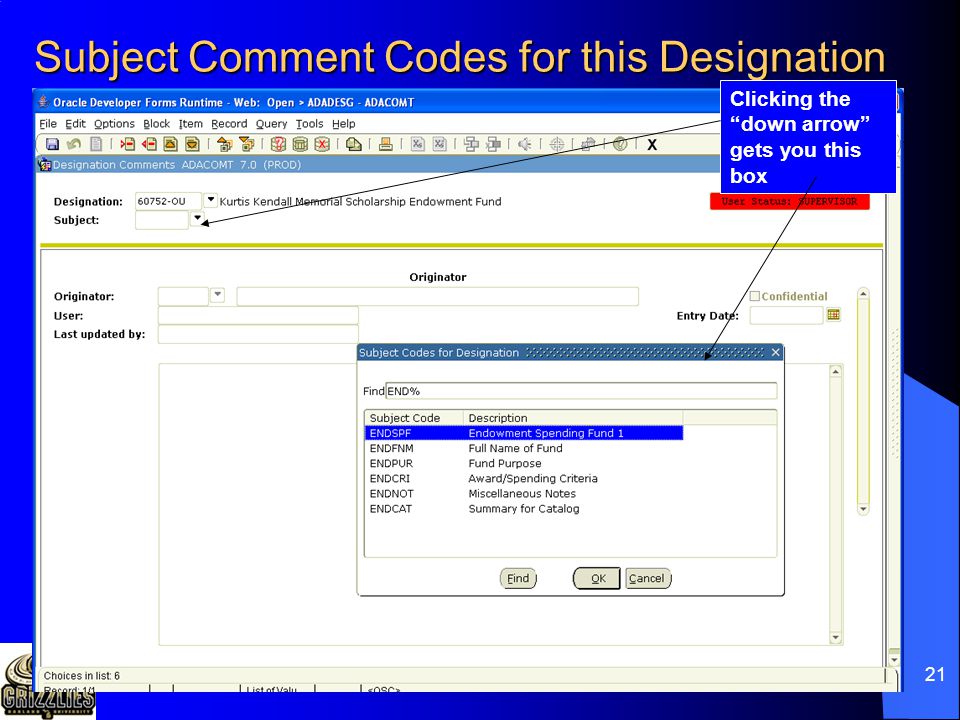The image size is (960, 720).
Task: Select the ENDSPF Endowment Spending Fund row
Action: coord(523,433)
